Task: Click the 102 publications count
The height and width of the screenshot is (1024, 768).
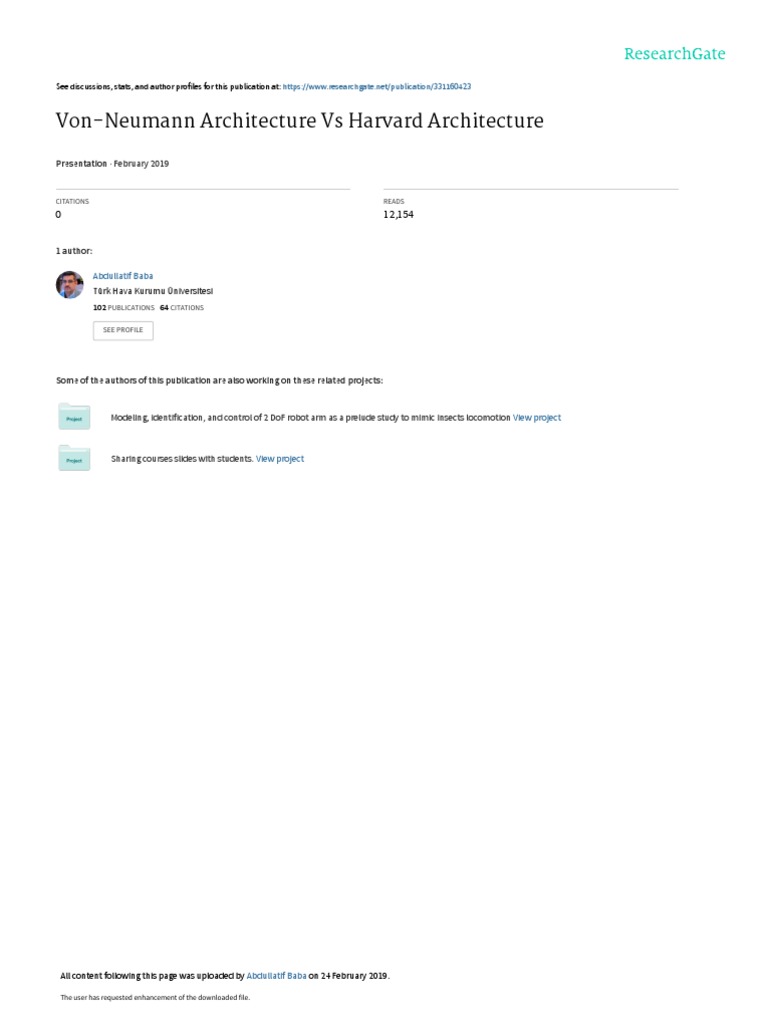Action: 123,308
